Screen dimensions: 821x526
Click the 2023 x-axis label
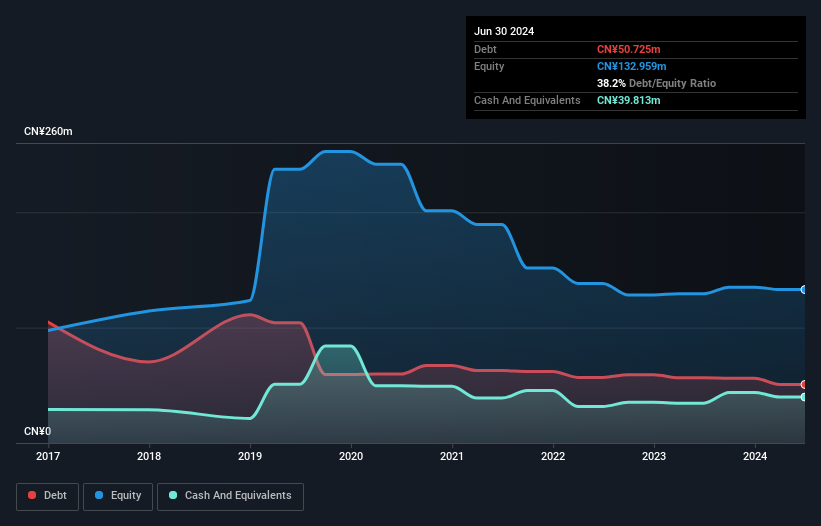(654, 456)
